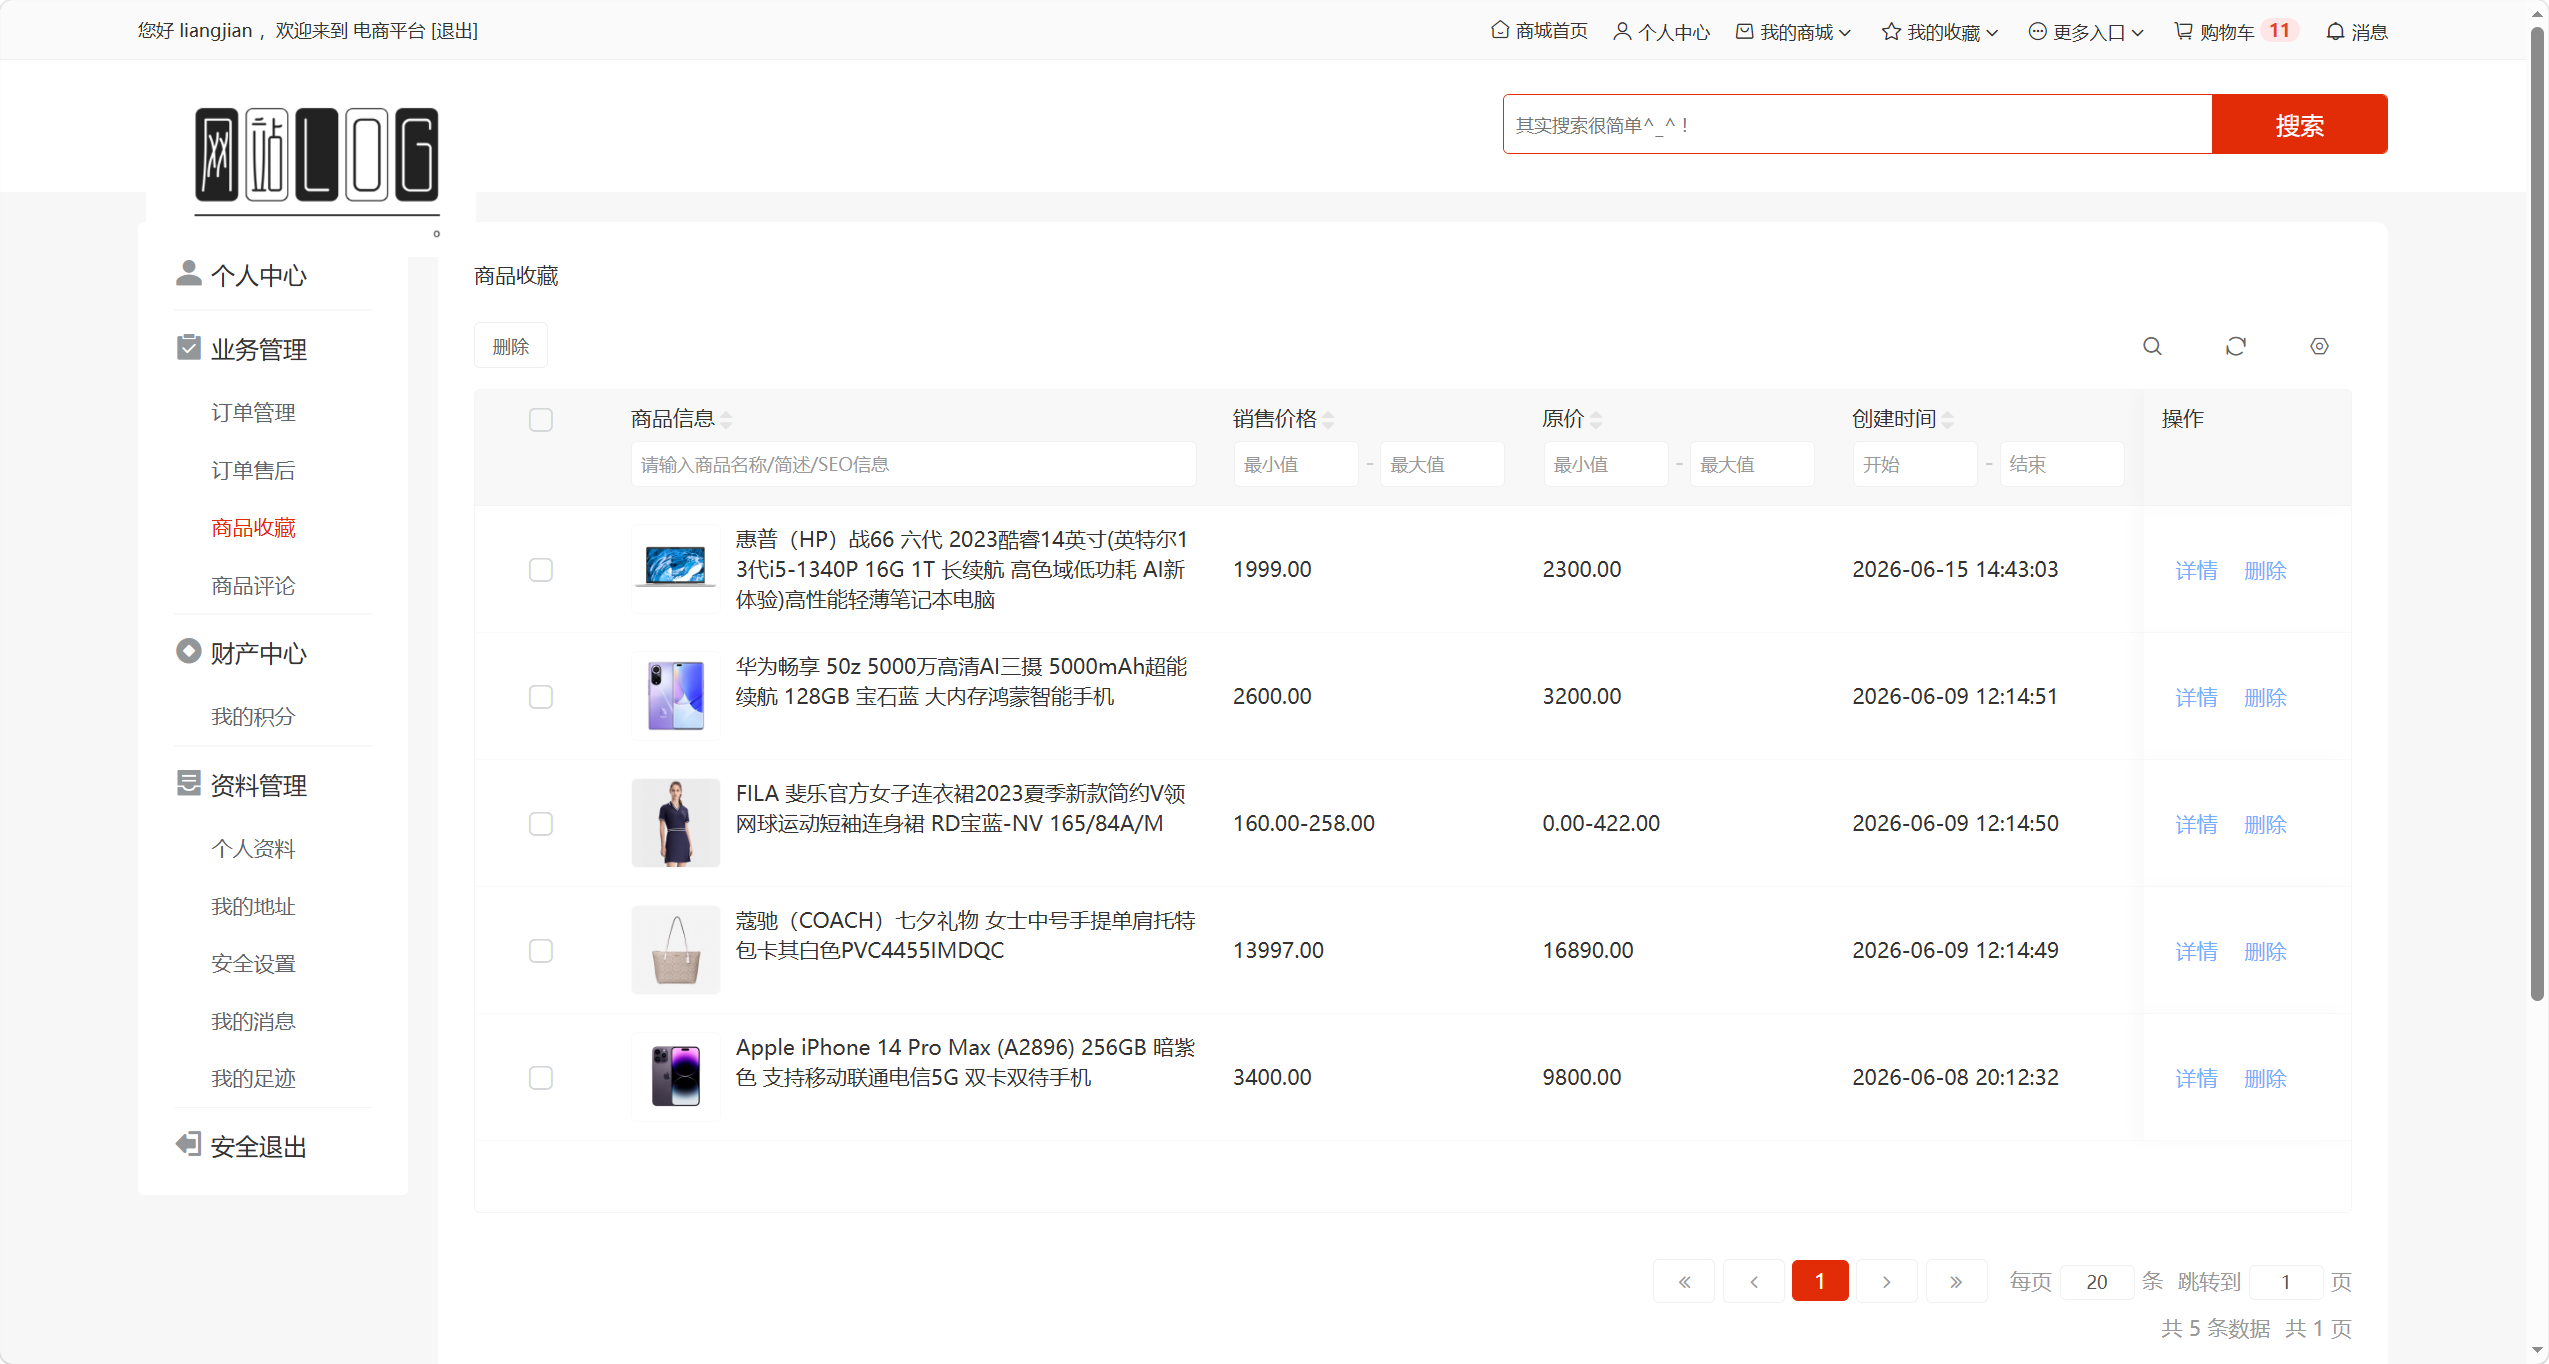Click the 财产中心 coin icon
This screenshot has width=2549, height=1364.
tap(188, 651)
